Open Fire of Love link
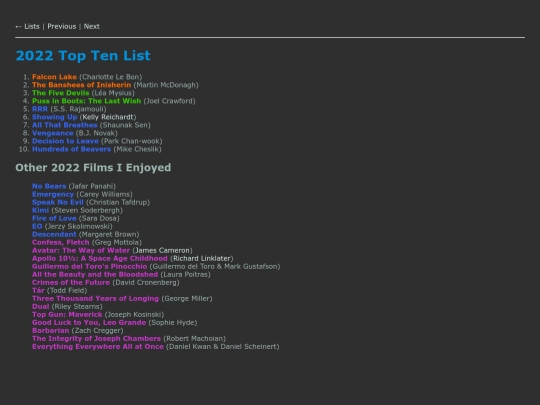Screen dimensions: 540x405 click(x=54, y=218)
